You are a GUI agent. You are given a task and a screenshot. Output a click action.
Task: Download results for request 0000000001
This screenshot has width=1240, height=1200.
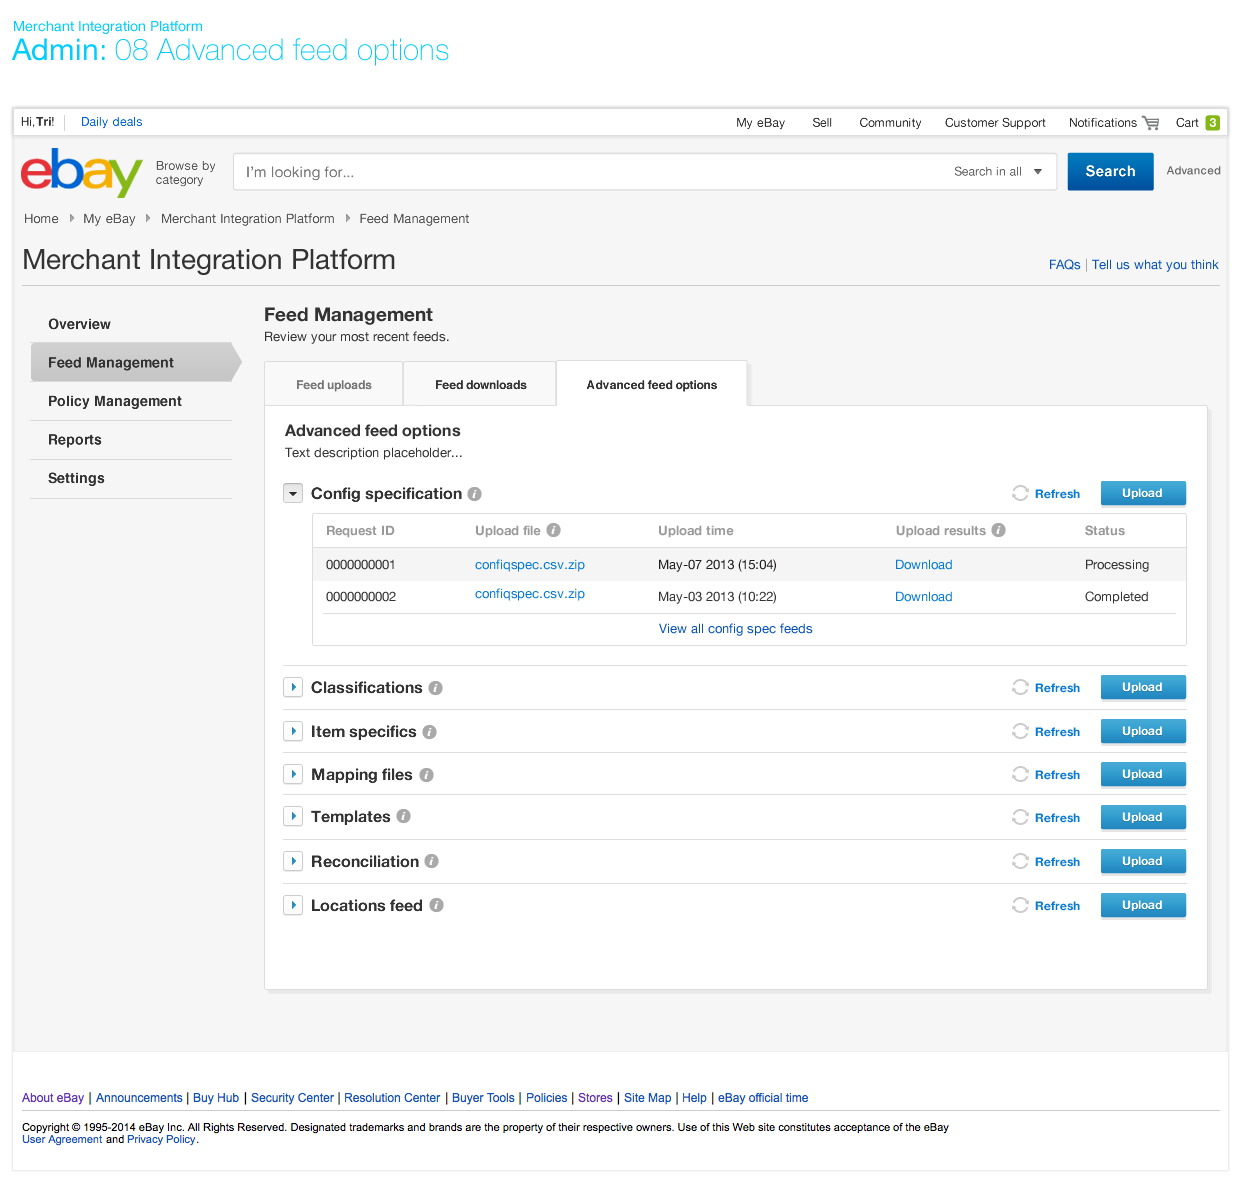[924, 565]
